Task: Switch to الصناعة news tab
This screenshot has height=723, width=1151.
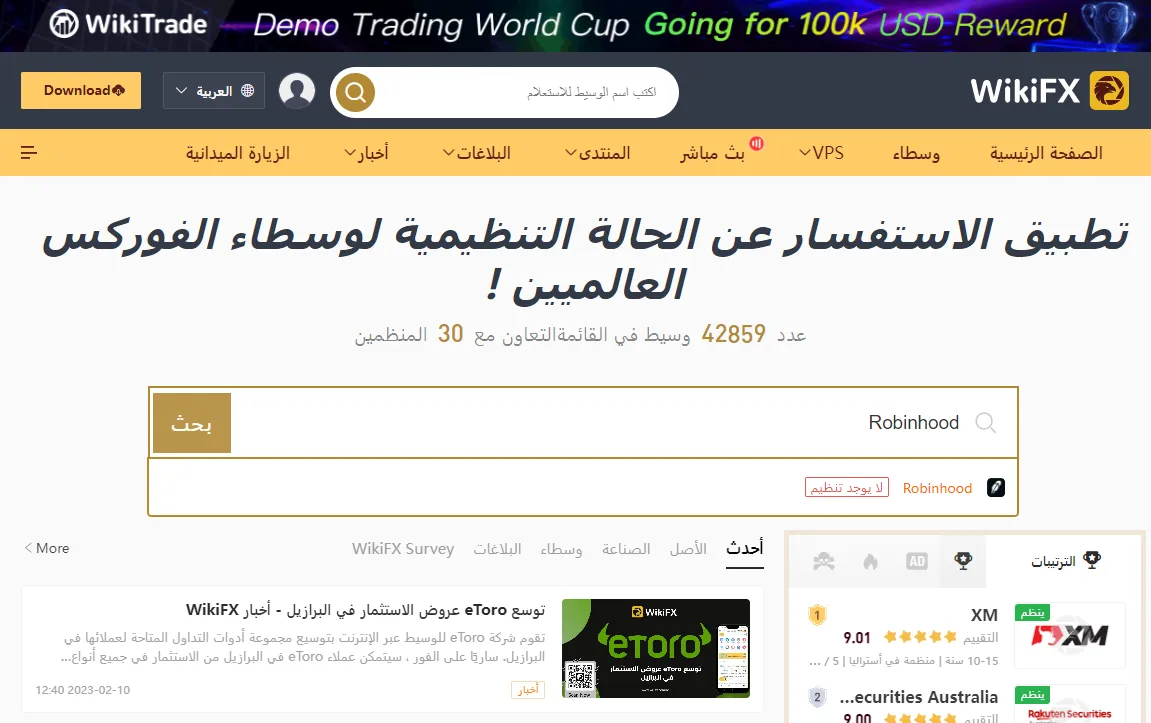Action: pyautogui.click(x=626, y=549)
